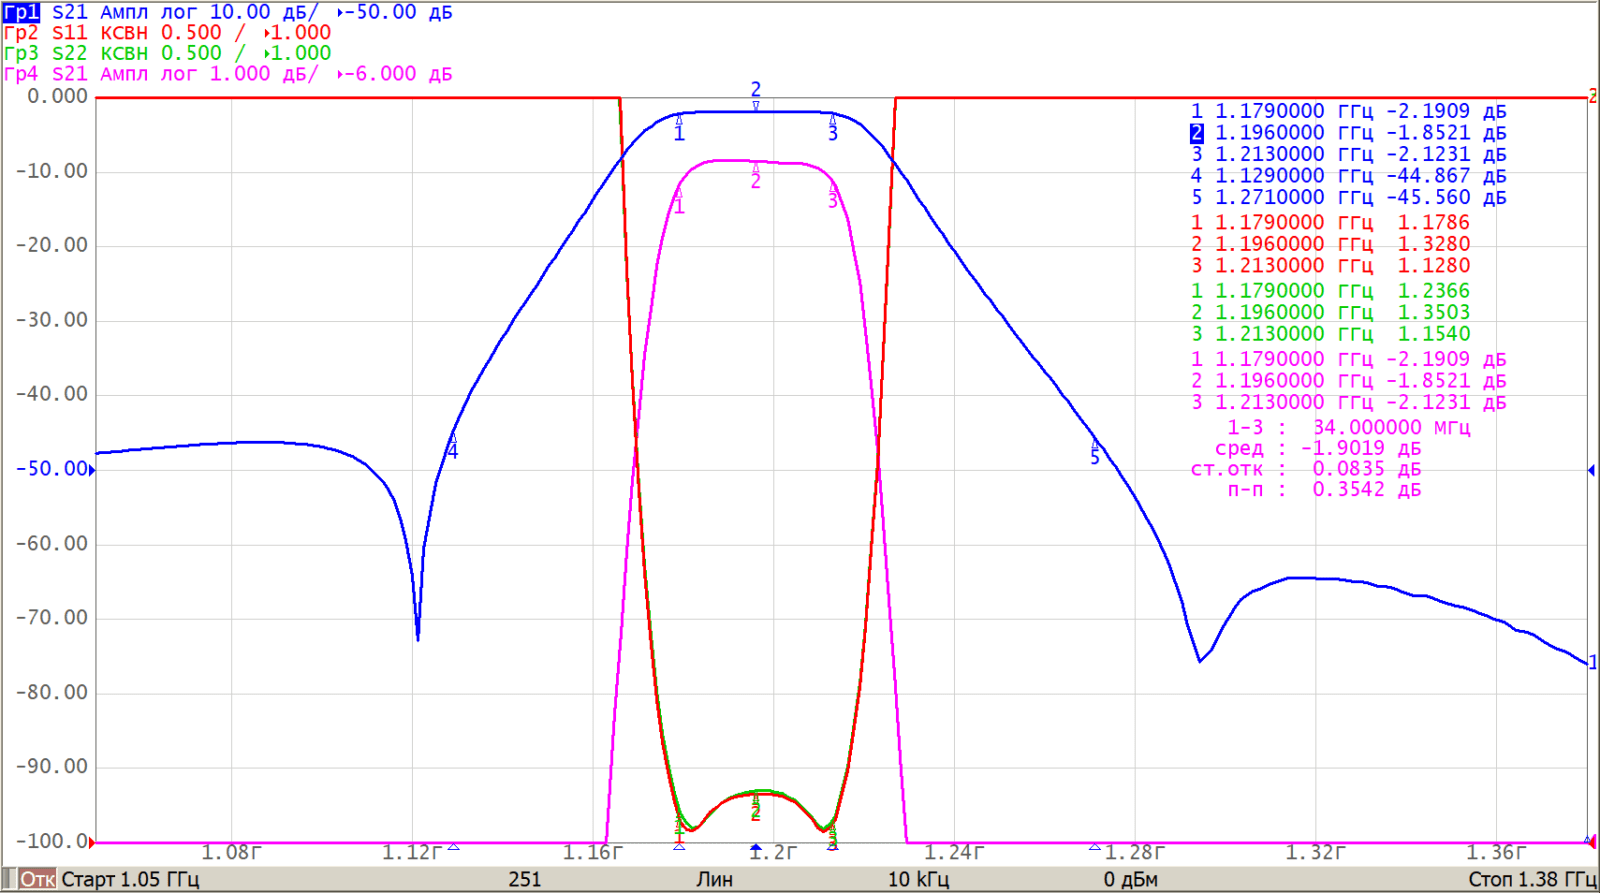Screen dimensions: 1600x893
Task: Open the КСВН format of trace Гр2
Action: coord(124,32)
